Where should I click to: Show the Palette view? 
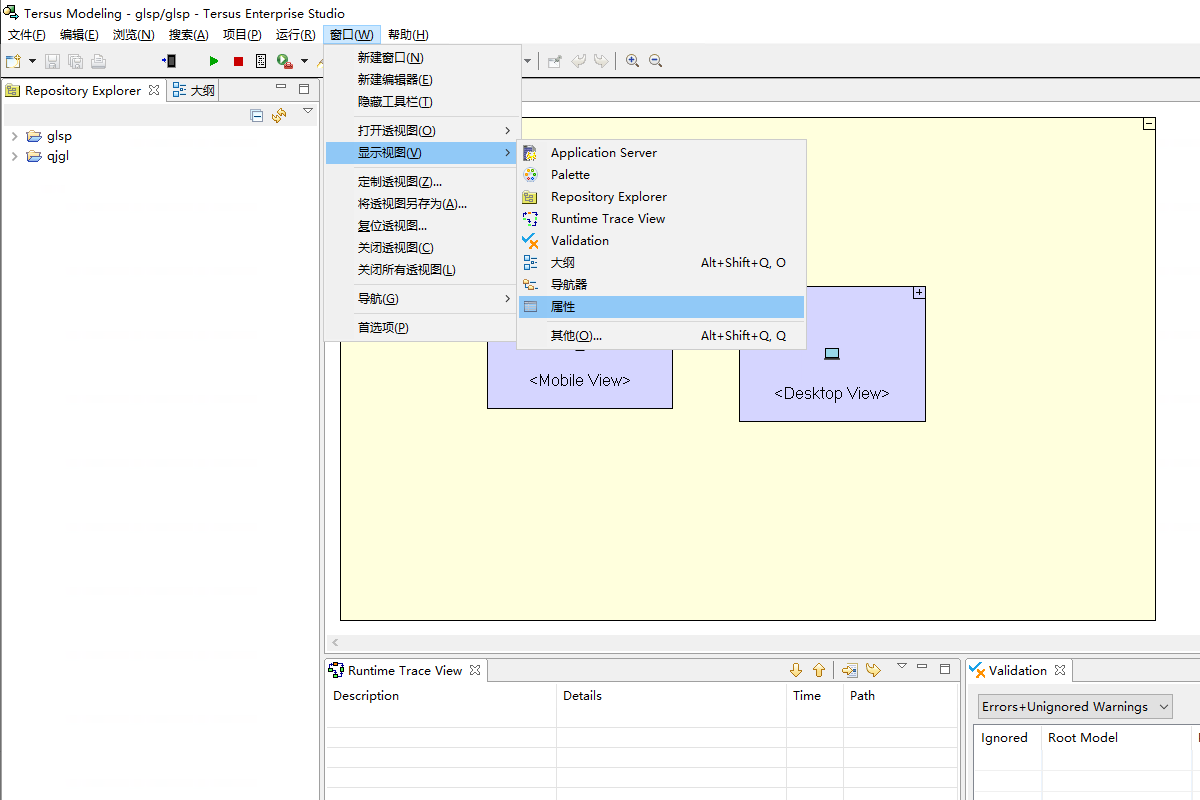pyautogui.click(x=661, y=175)
